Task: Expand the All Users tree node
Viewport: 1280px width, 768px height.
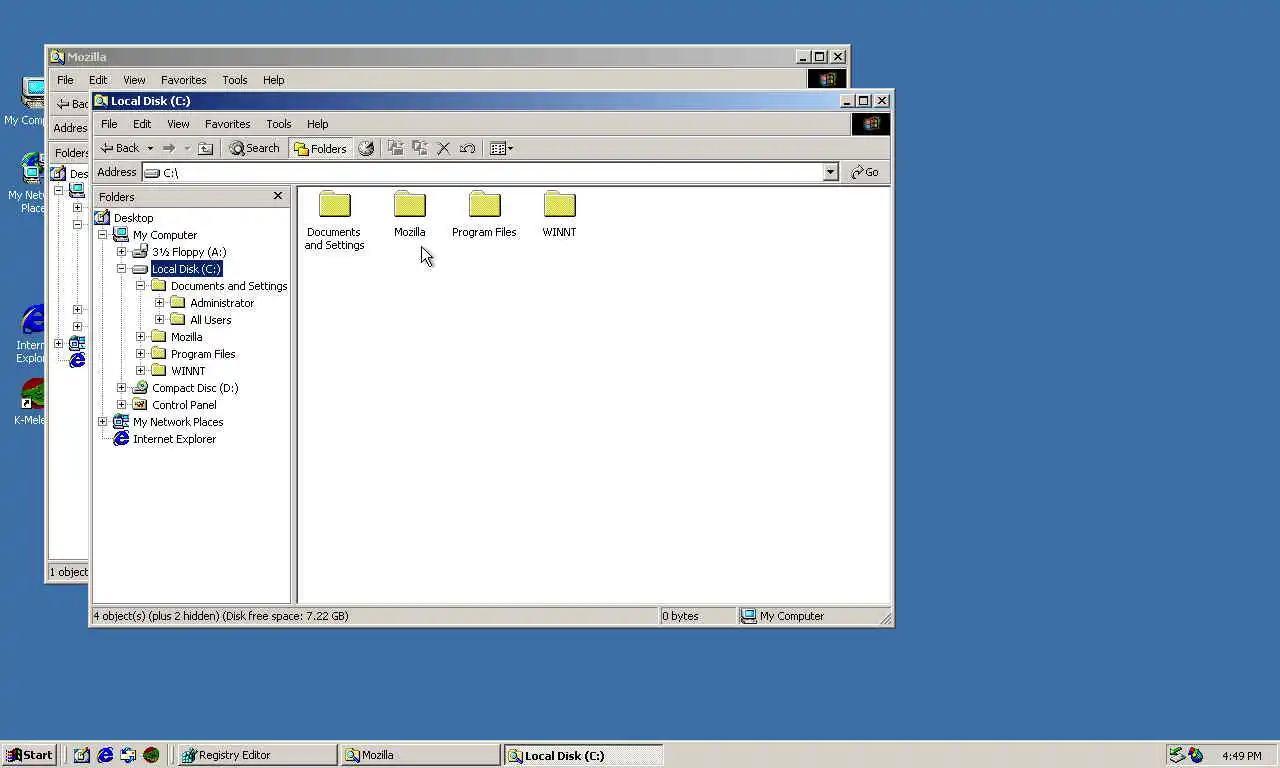Action: click(159, 320)
